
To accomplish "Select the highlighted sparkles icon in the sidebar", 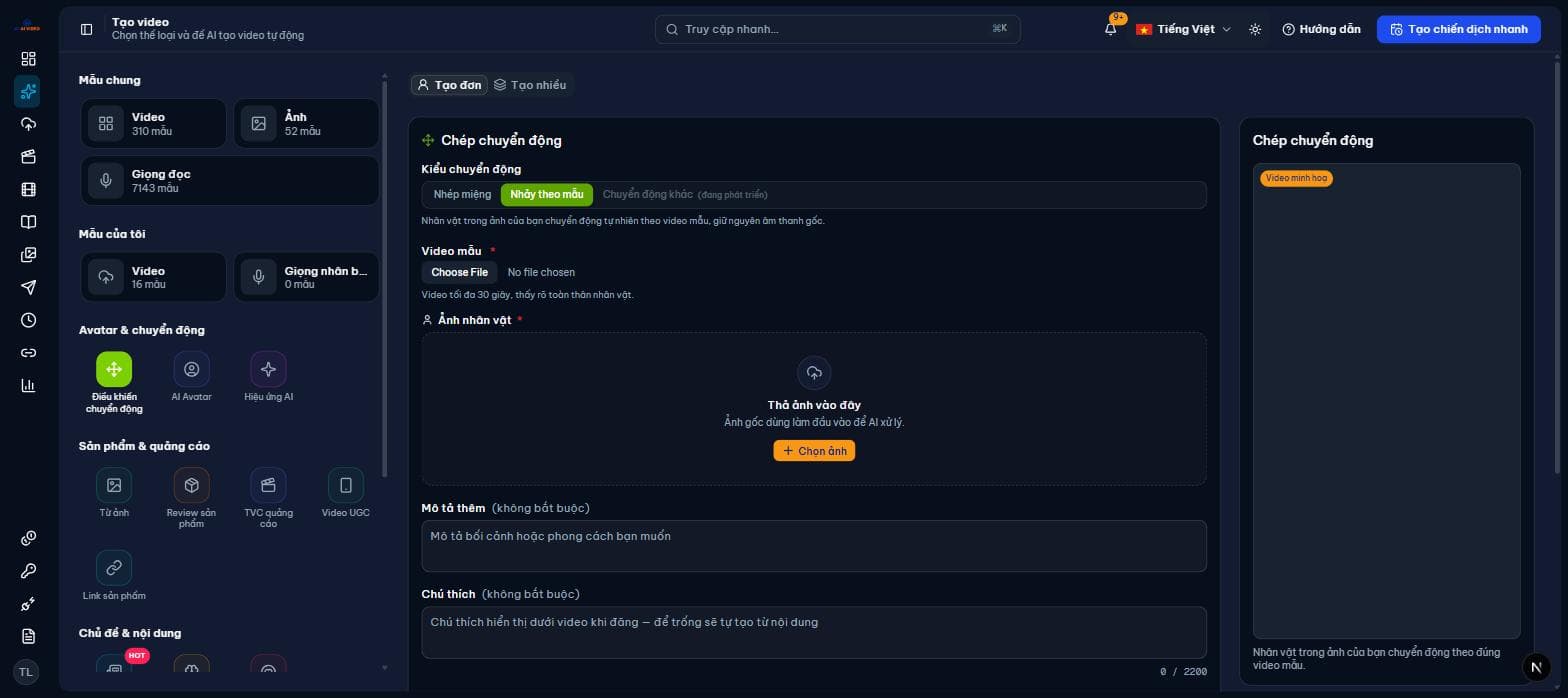I will coord(28,92).
